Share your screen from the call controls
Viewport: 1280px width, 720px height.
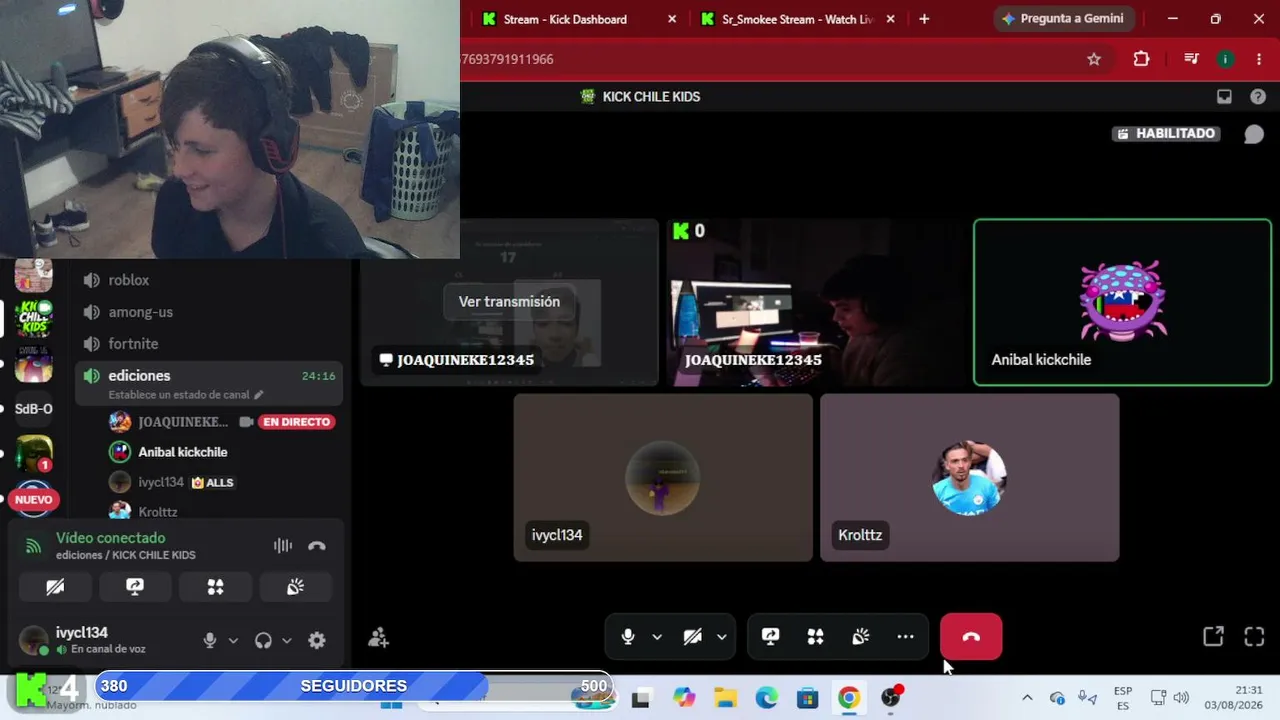click(770, 637)
